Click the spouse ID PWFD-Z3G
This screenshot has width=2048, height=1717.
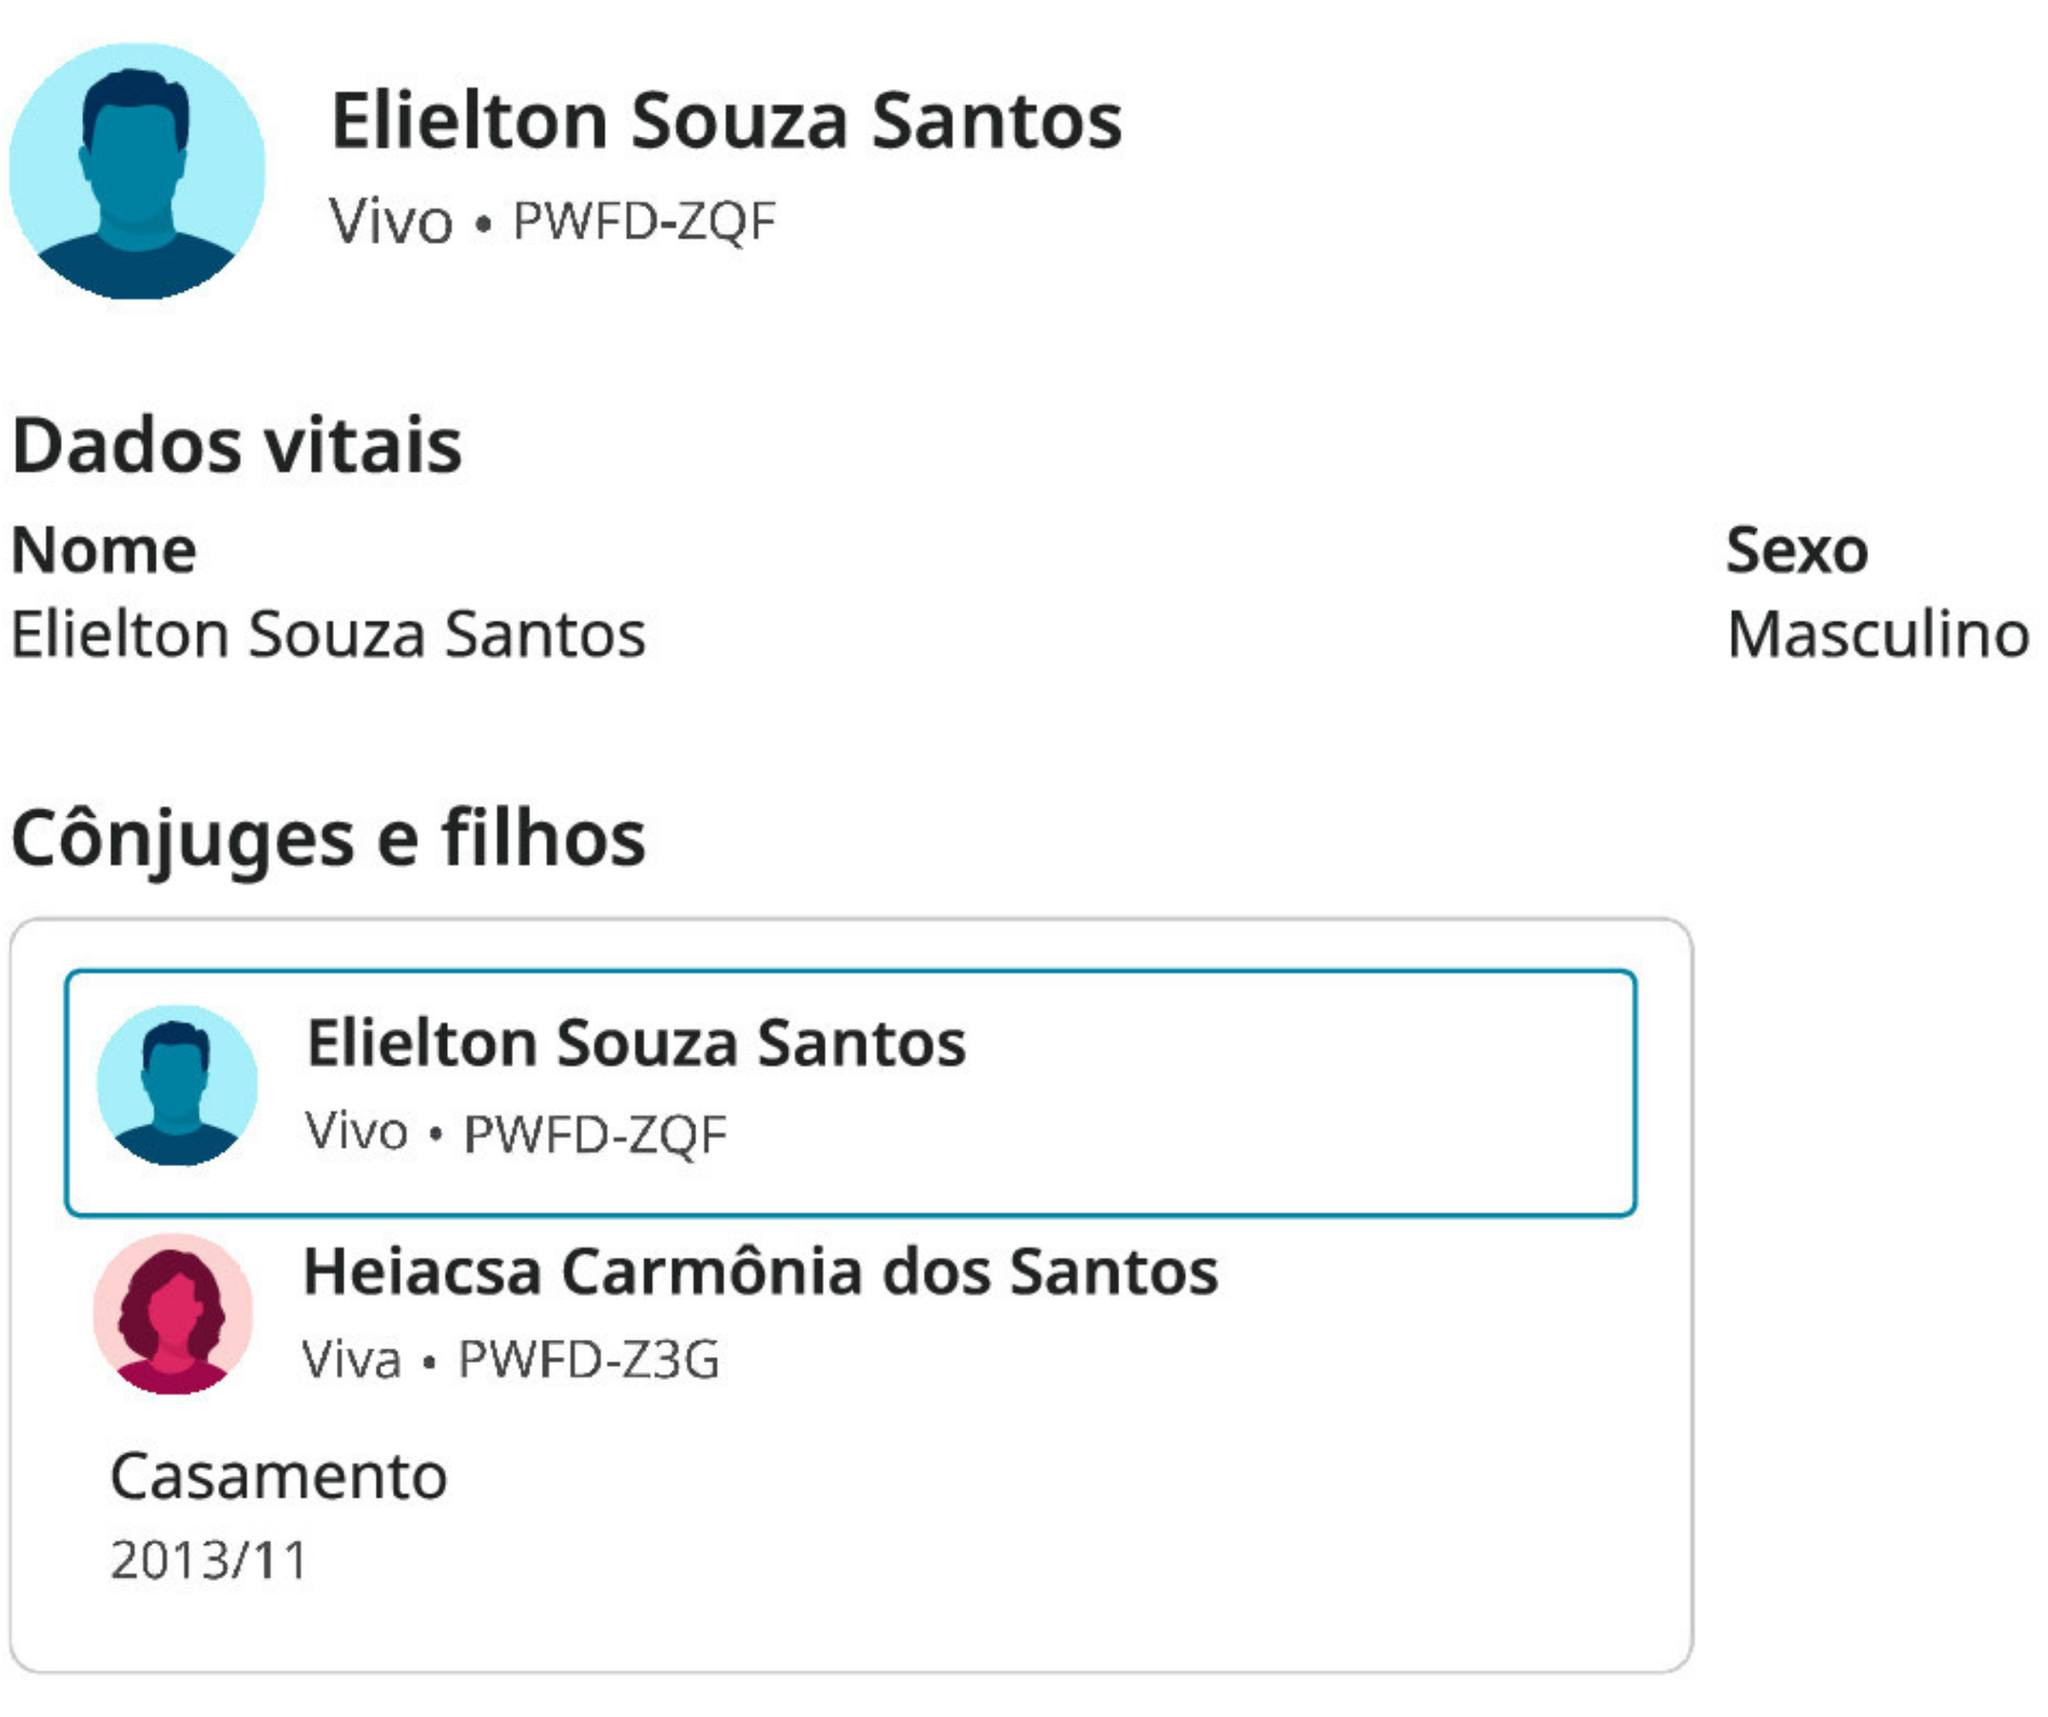pyautogui.click(x=588, y=1359)
